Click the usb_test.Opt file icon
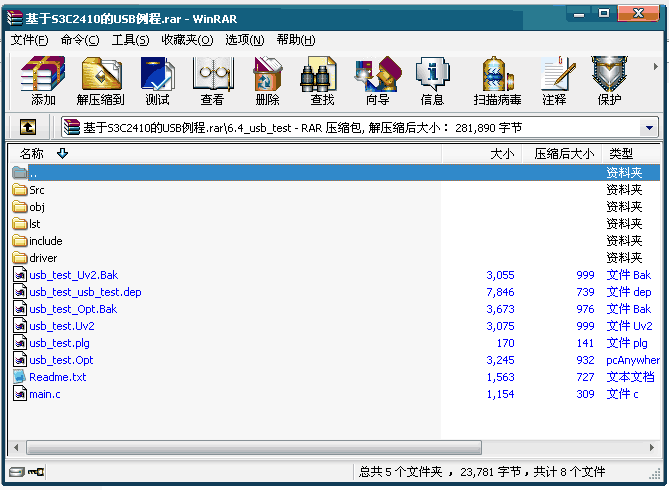This screenshot has height=490, width=669. click(20, 360)
